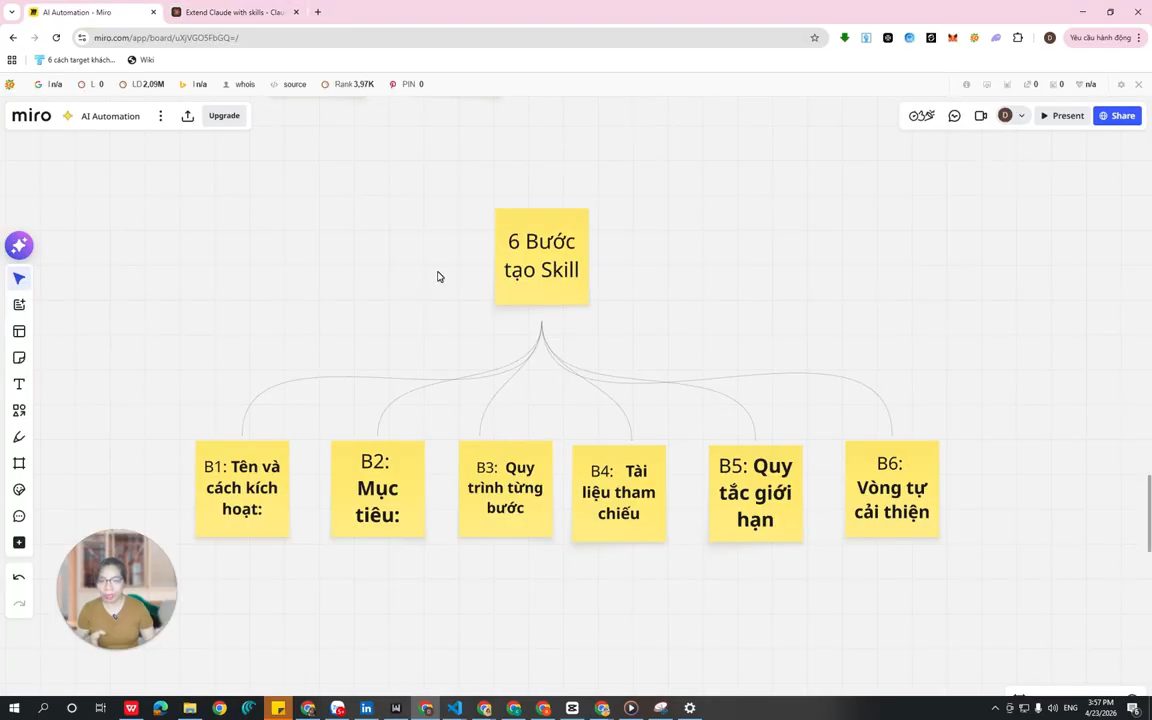Open the timer and activities tools
The height and width of the screenshot is (720, 1152).
[x=921, y=116]
